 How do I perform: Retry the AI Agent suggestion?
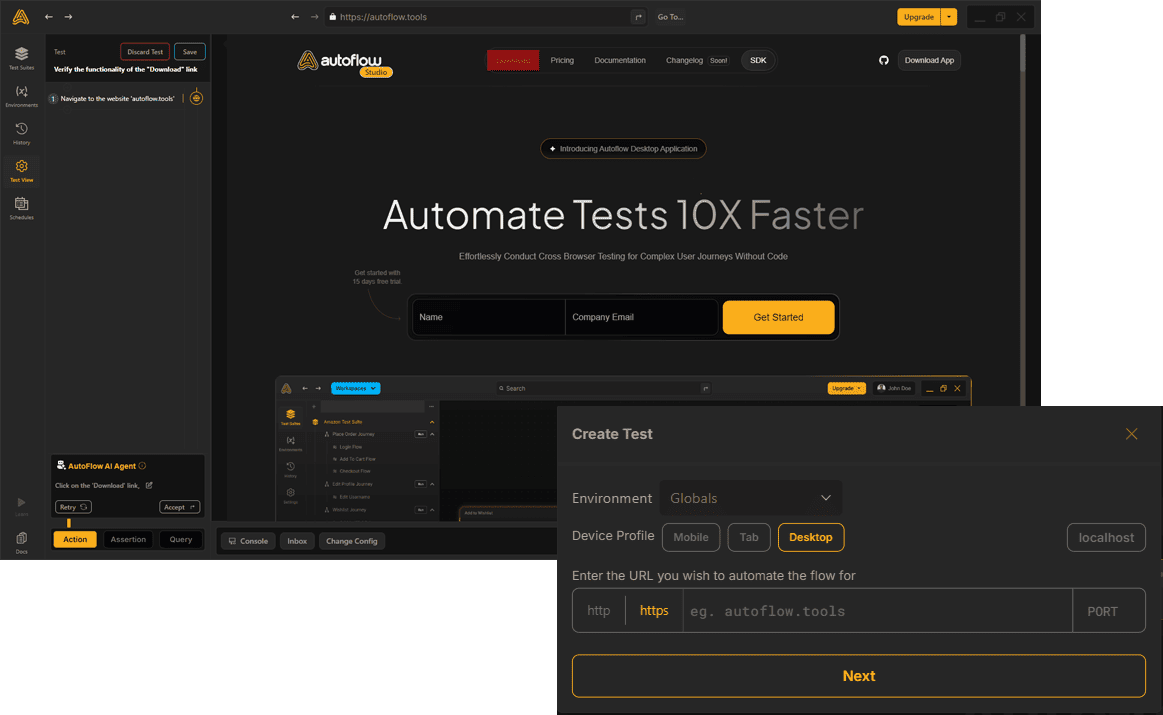point(73,507)
